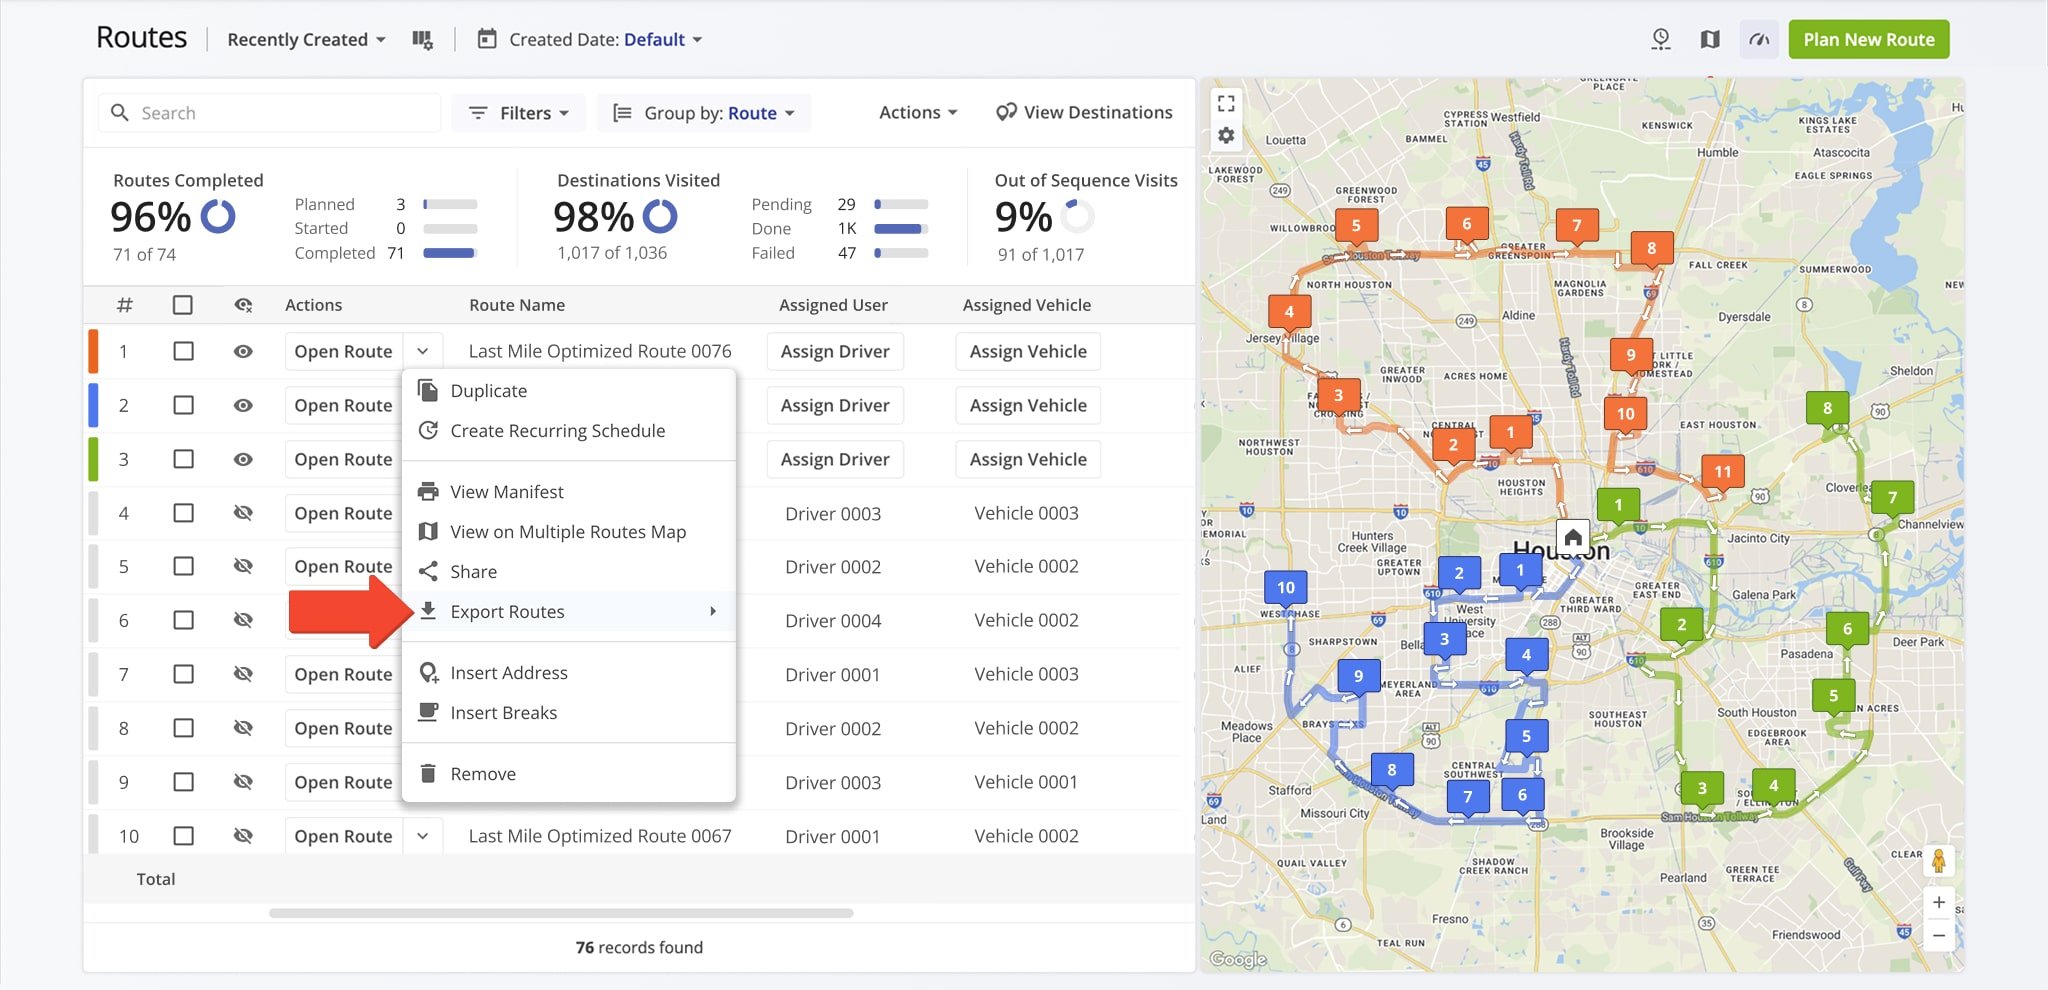Hide route 2 using its eye icon

[243, 405]
